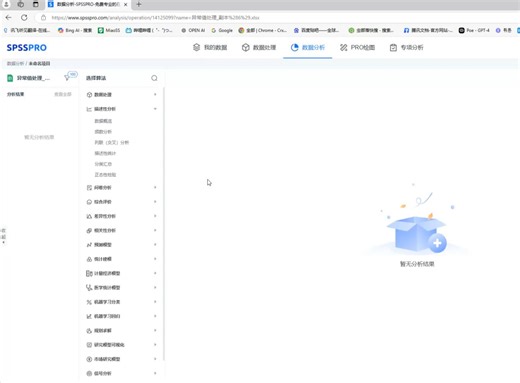Open the Google bookmark
Image resolution: width=520 pixels, height=383 pixels.
(222, 30)
